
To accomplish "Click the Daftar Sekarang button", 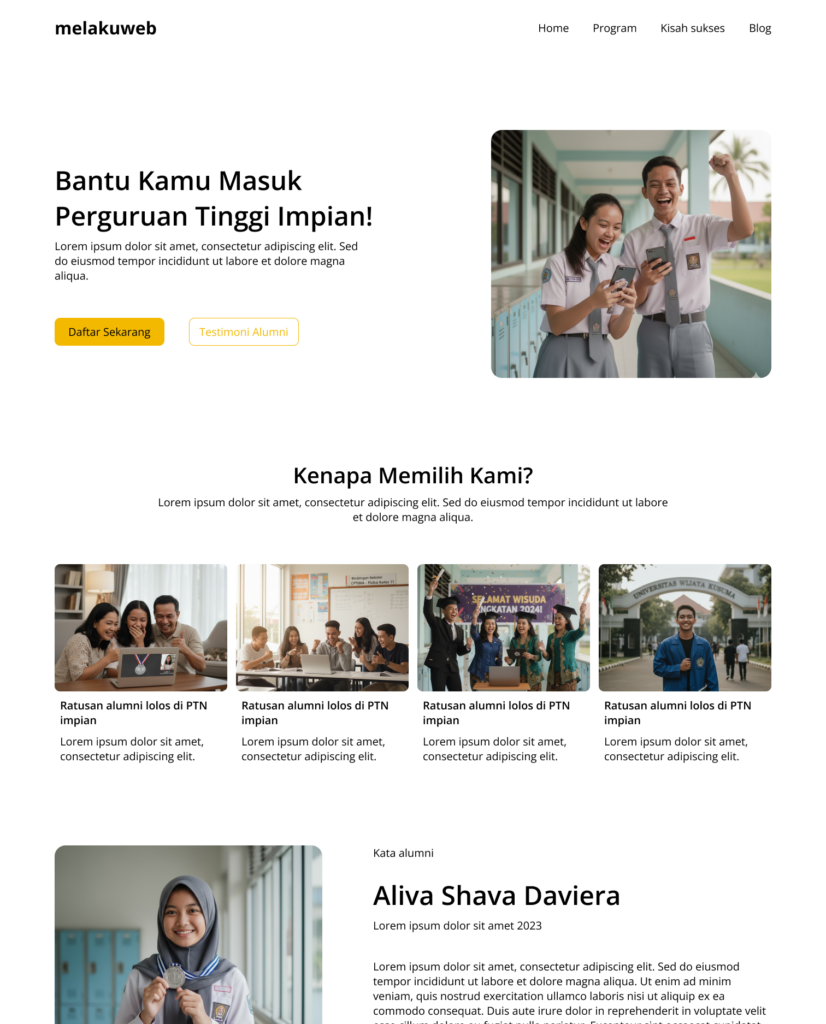I will (109, 332).
